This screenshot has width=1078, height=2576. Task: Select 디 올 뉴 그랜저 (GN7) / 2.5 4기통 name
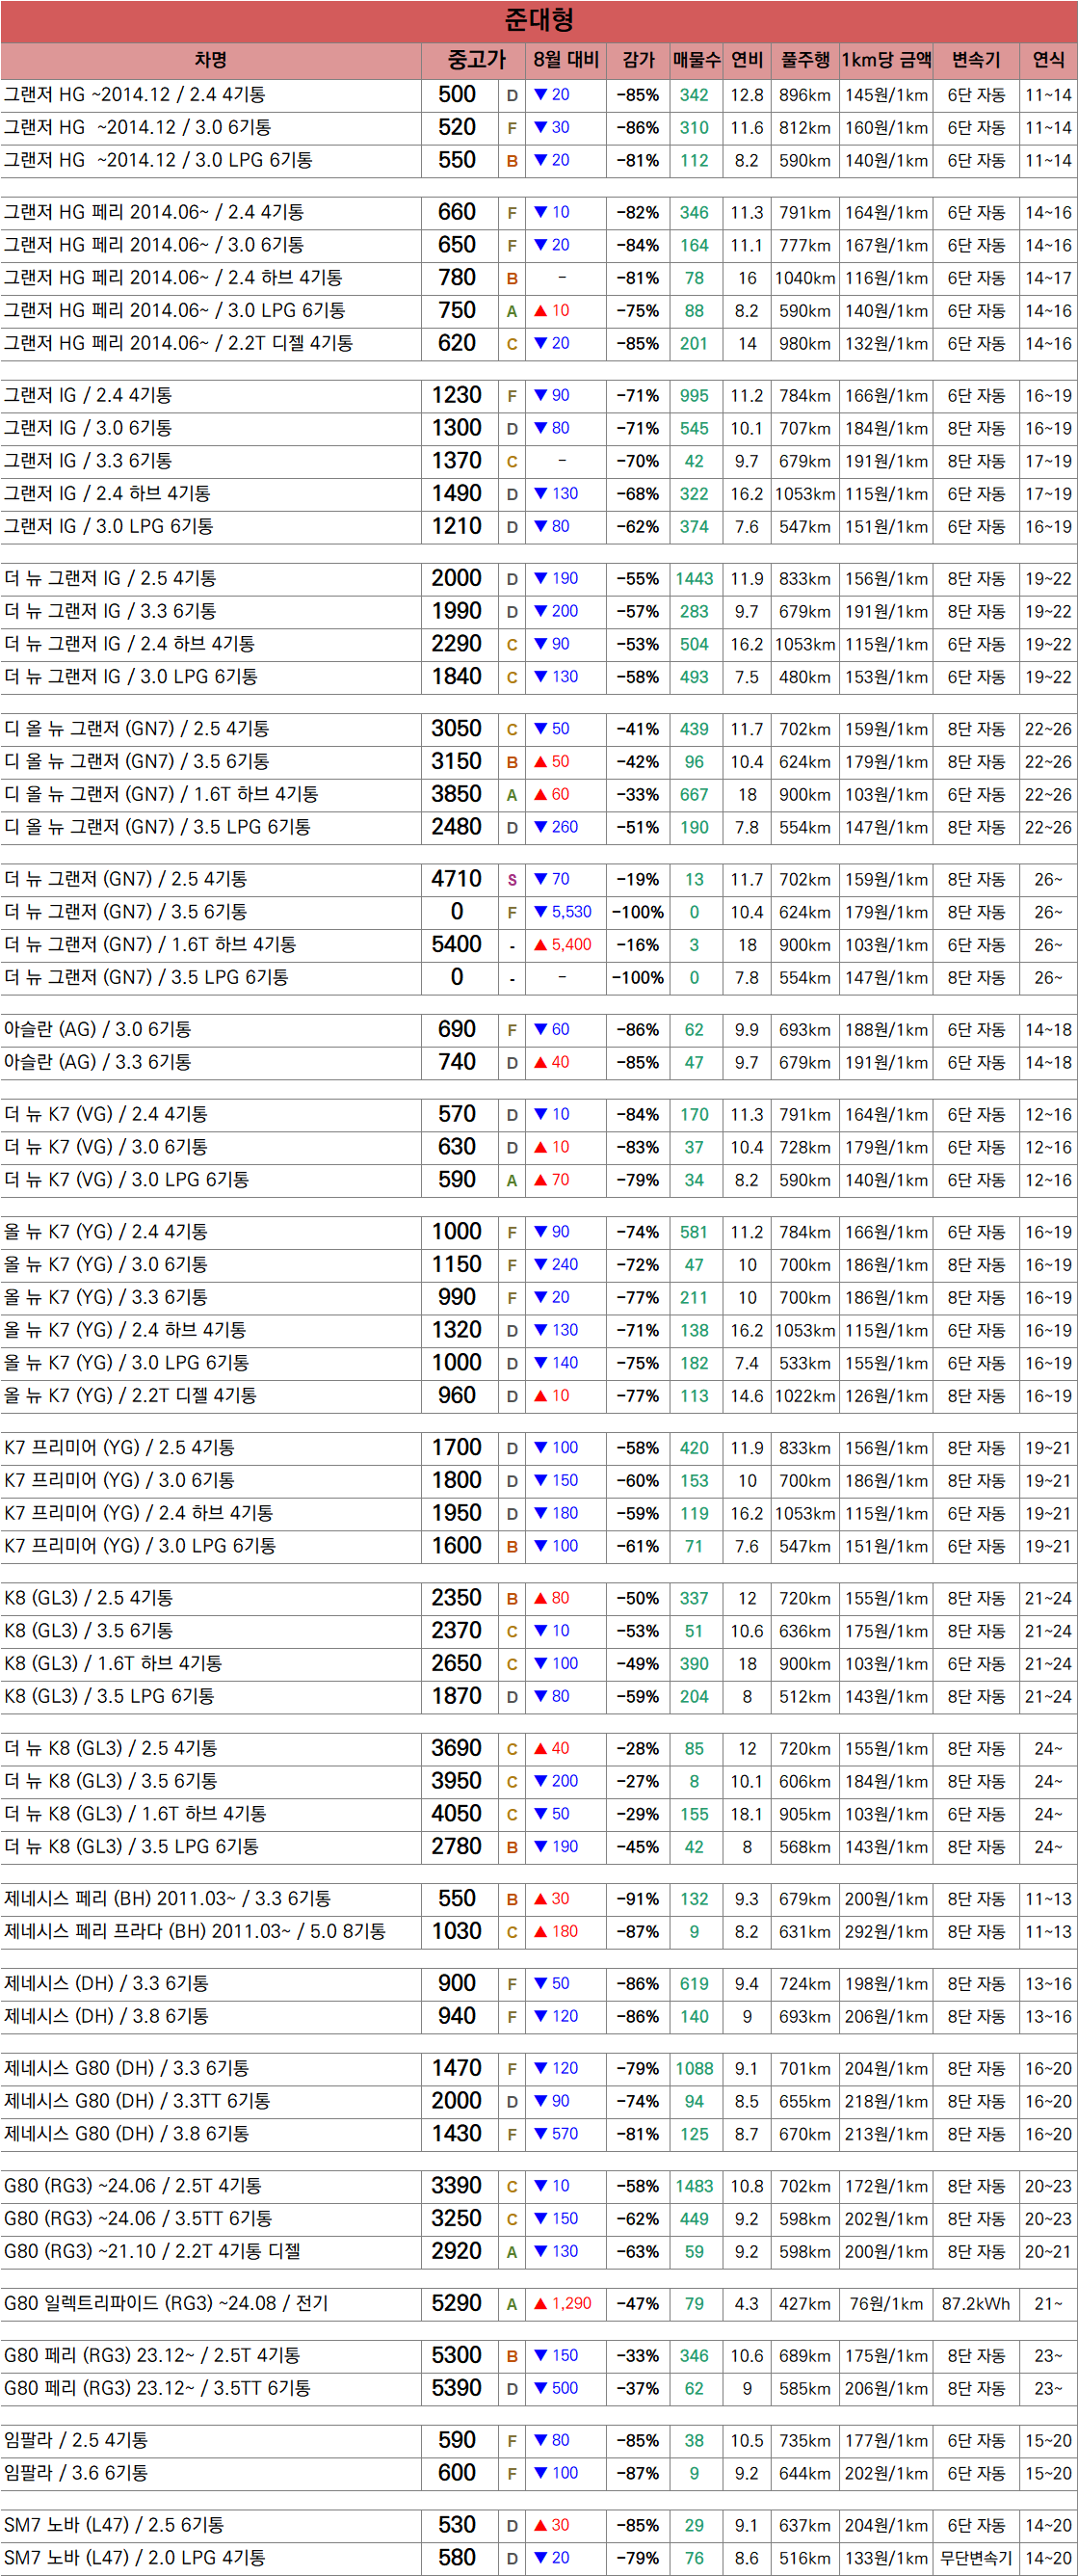[x=136, y=729]
